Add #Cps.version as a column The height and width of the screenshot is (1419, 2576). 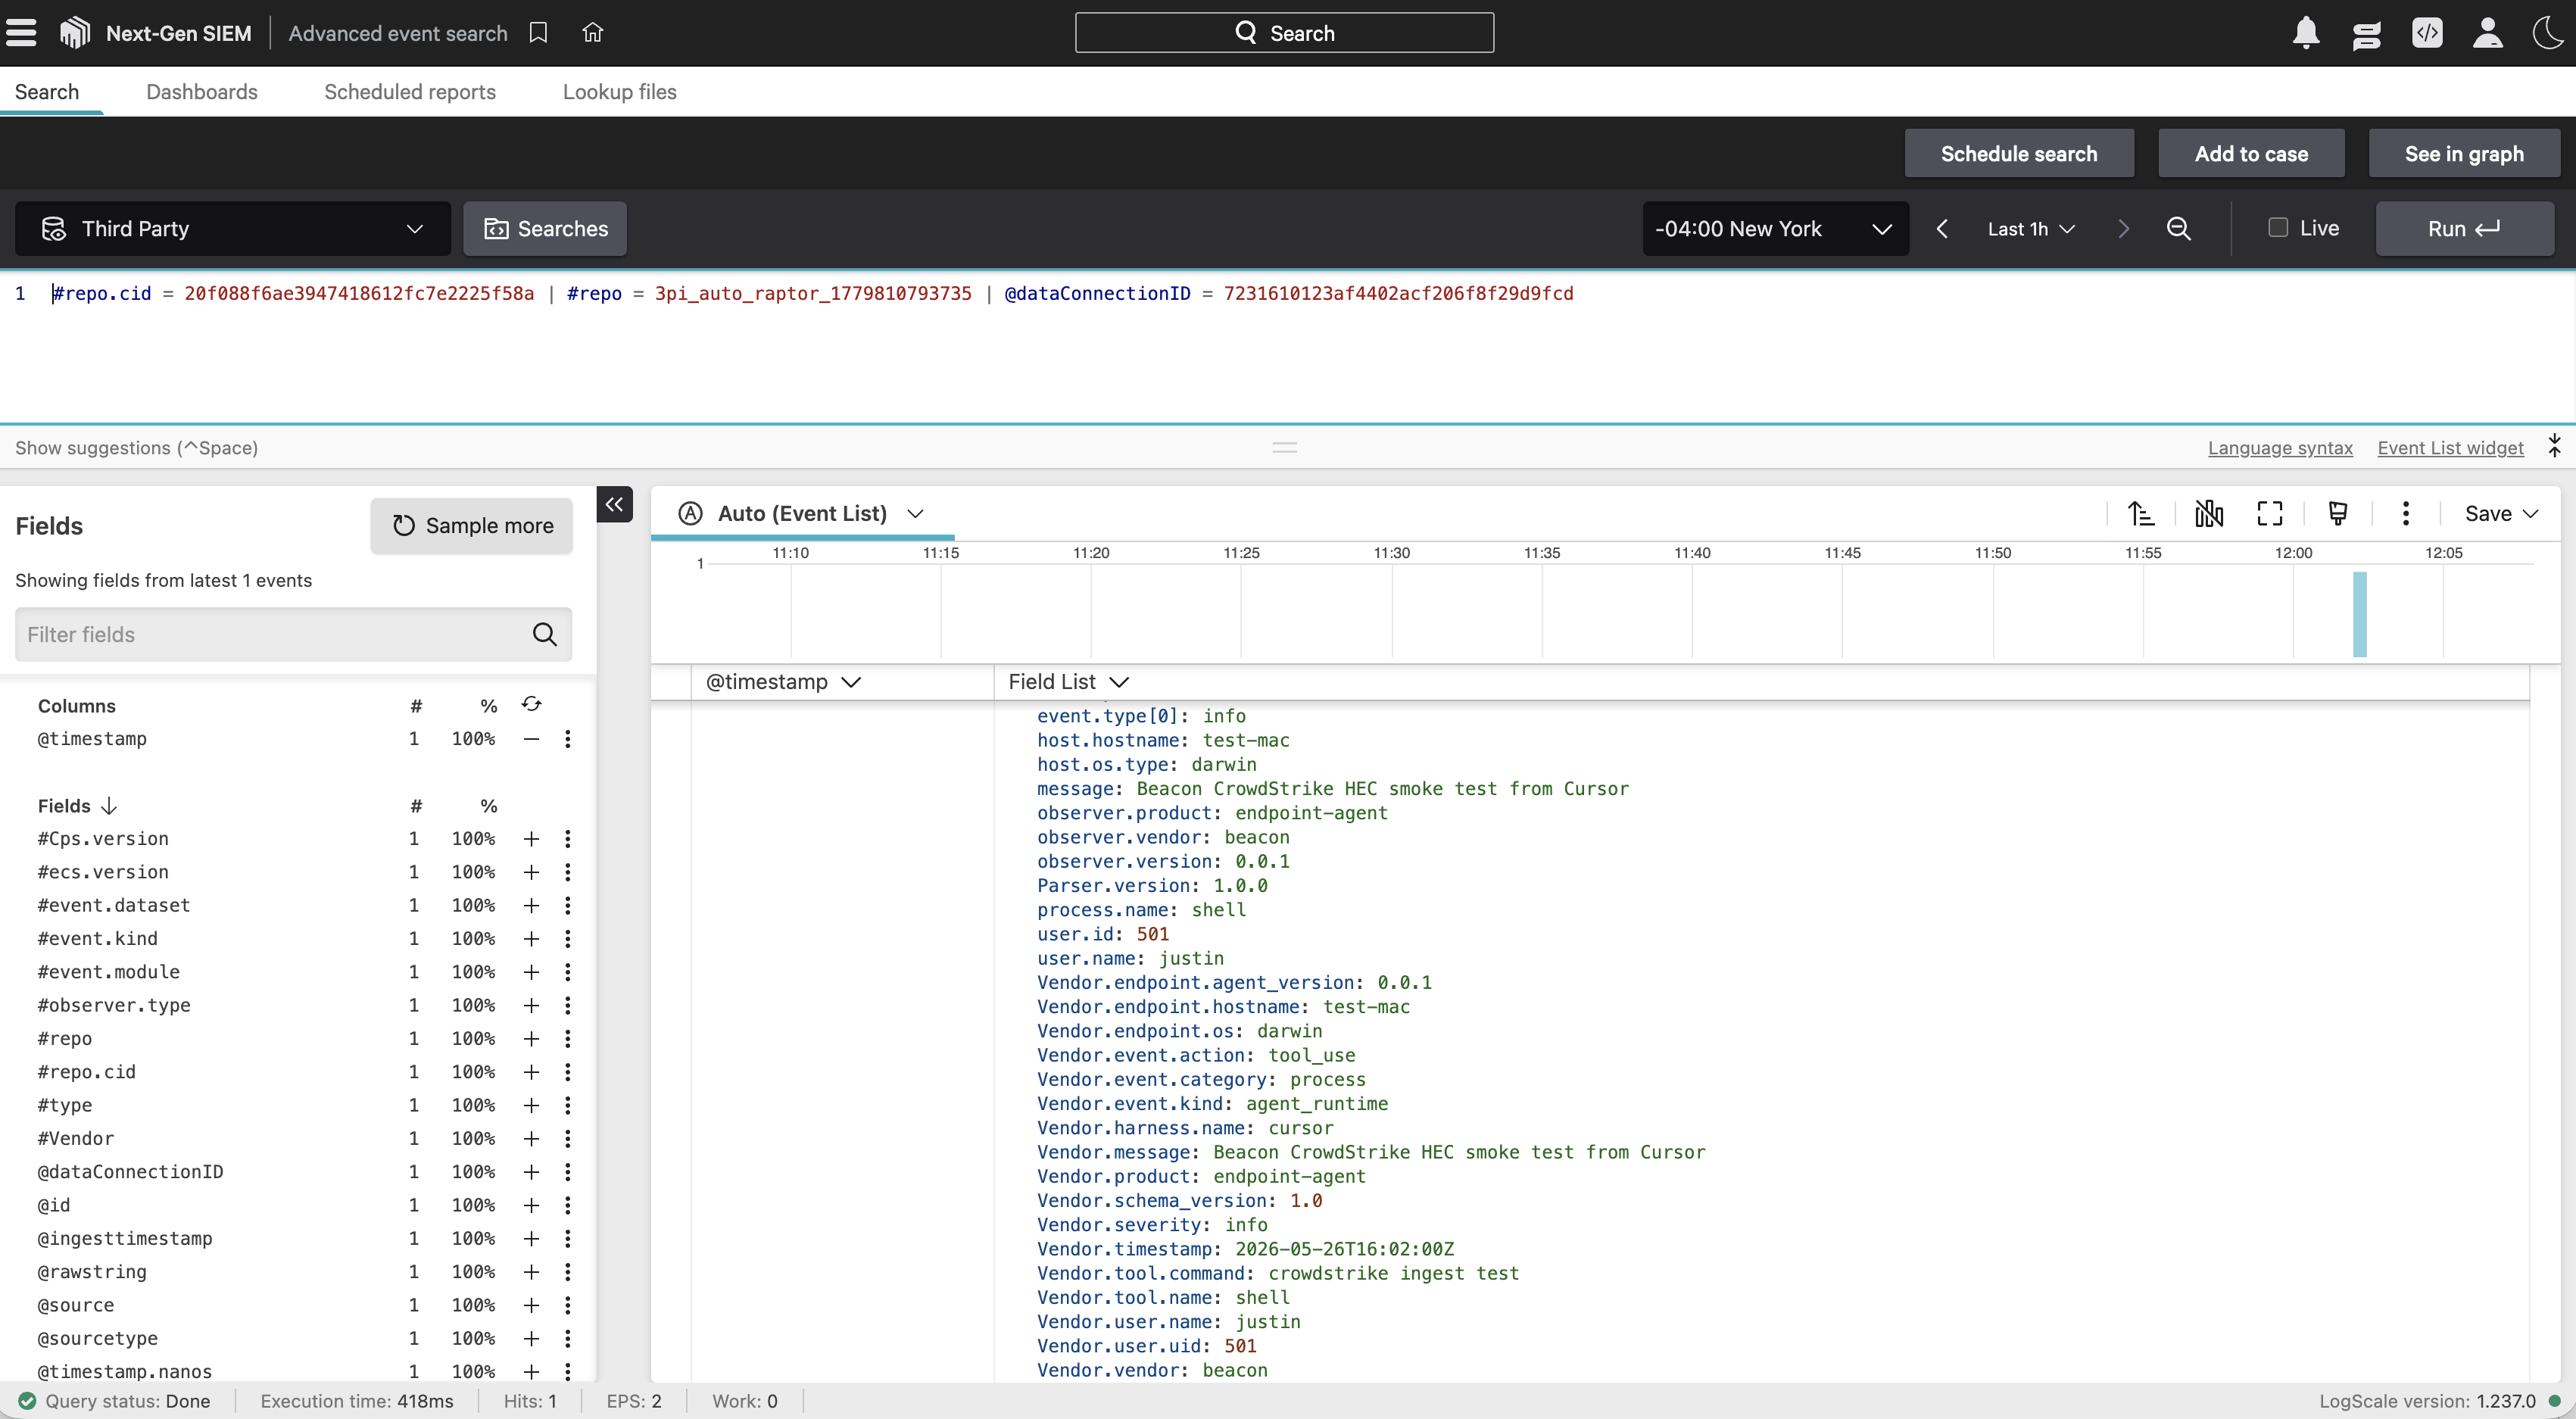[531, 839]
